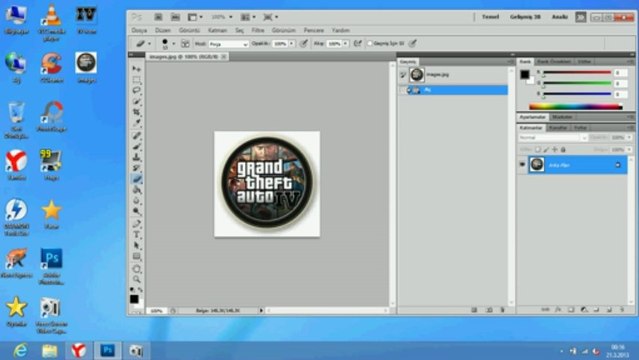Set history brush source for images.jpg snapshot
Screen dimensions: 639x360
coord(403,75)
